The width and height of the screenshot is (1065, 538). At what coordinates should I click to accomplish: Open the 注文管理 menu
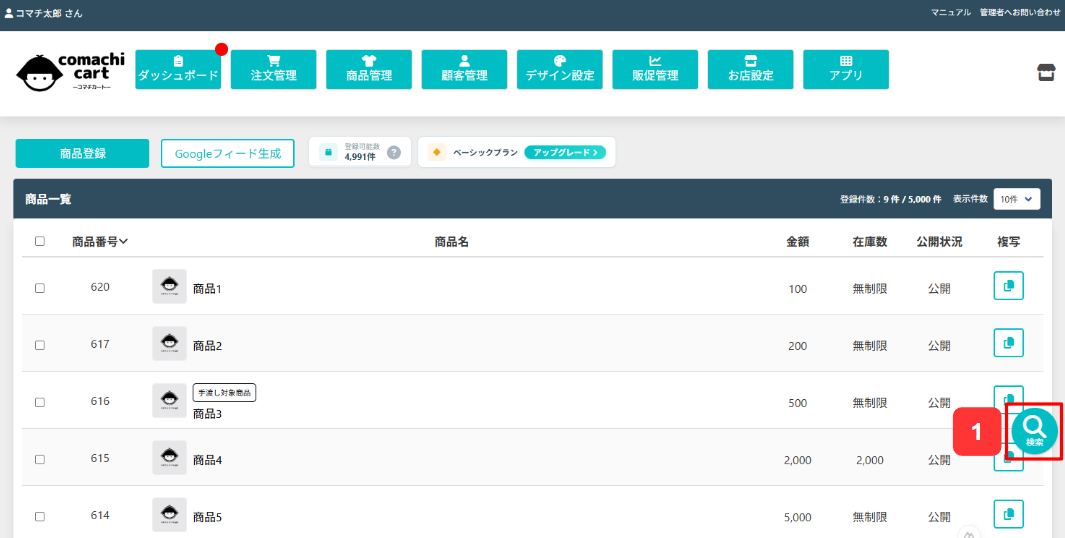coord(274,69)
